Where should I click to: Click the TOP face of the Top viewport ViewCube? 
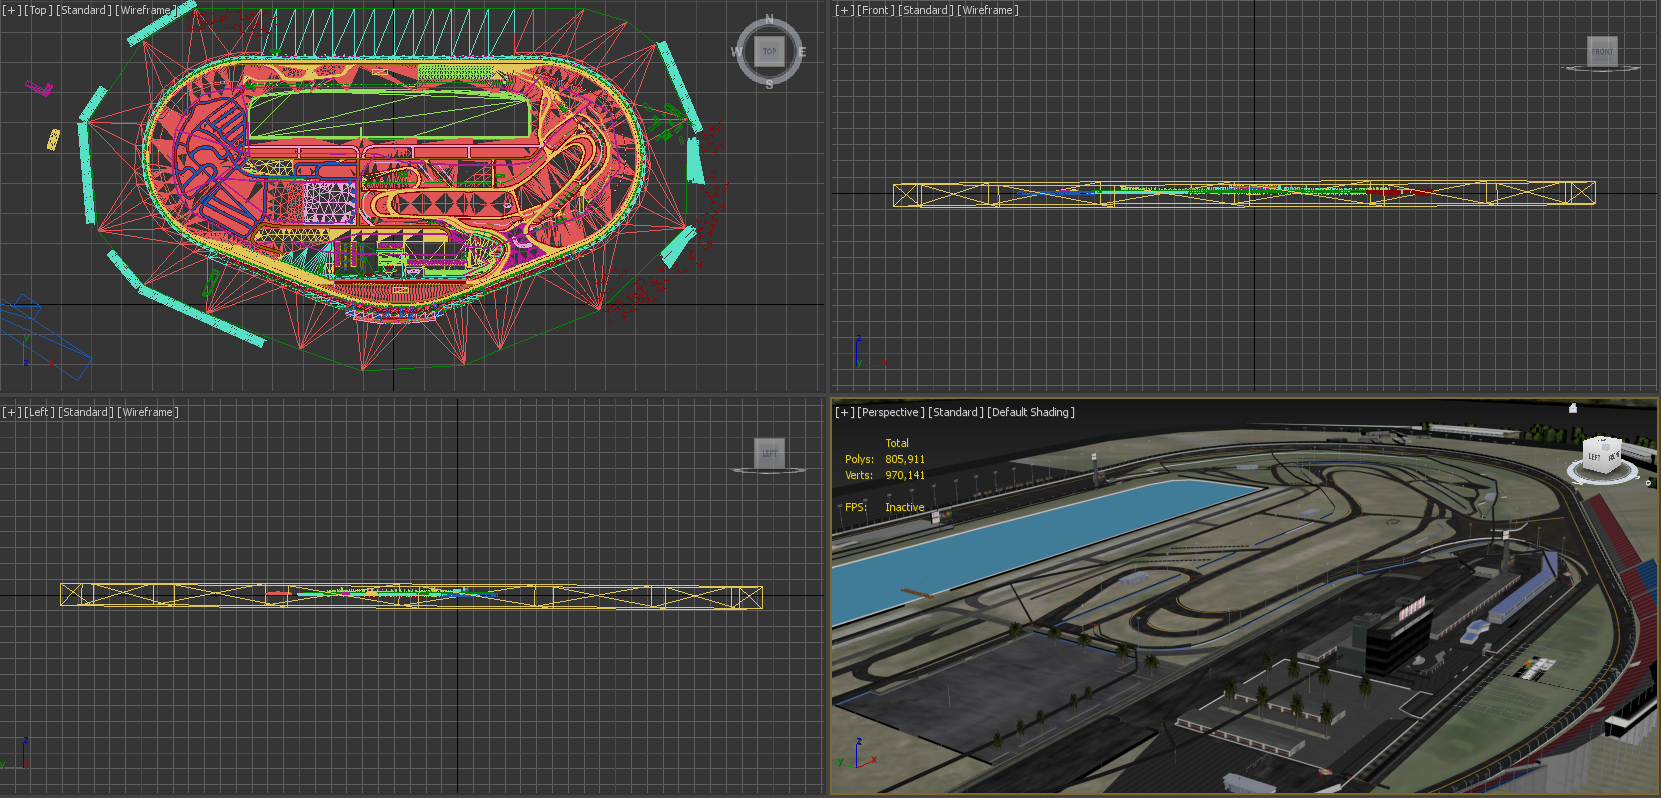tap(769, 51)
